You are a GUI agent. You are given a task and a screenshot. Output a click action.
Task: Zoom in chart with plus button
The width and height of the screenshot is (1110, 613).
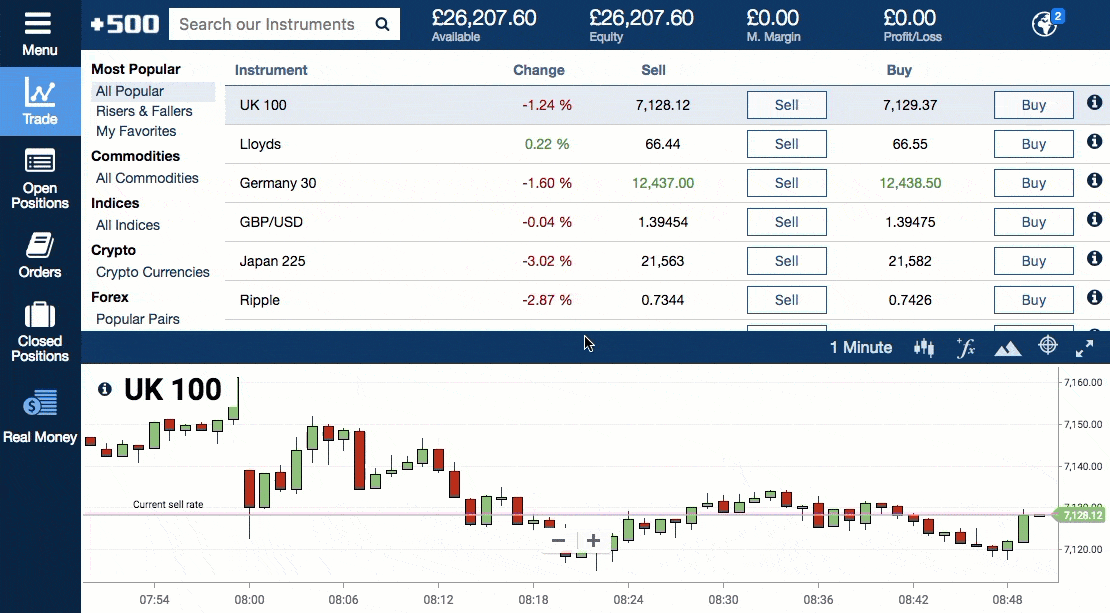coord(593,541)
